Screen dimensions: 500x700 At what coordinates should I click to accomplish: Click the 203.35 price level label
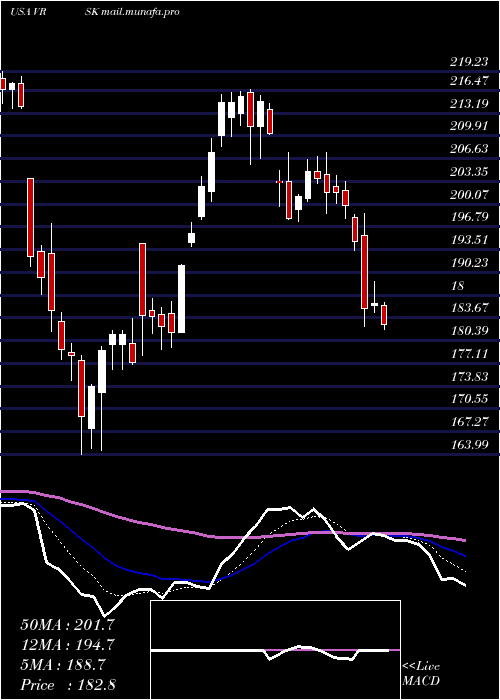(x=469, y=172)
